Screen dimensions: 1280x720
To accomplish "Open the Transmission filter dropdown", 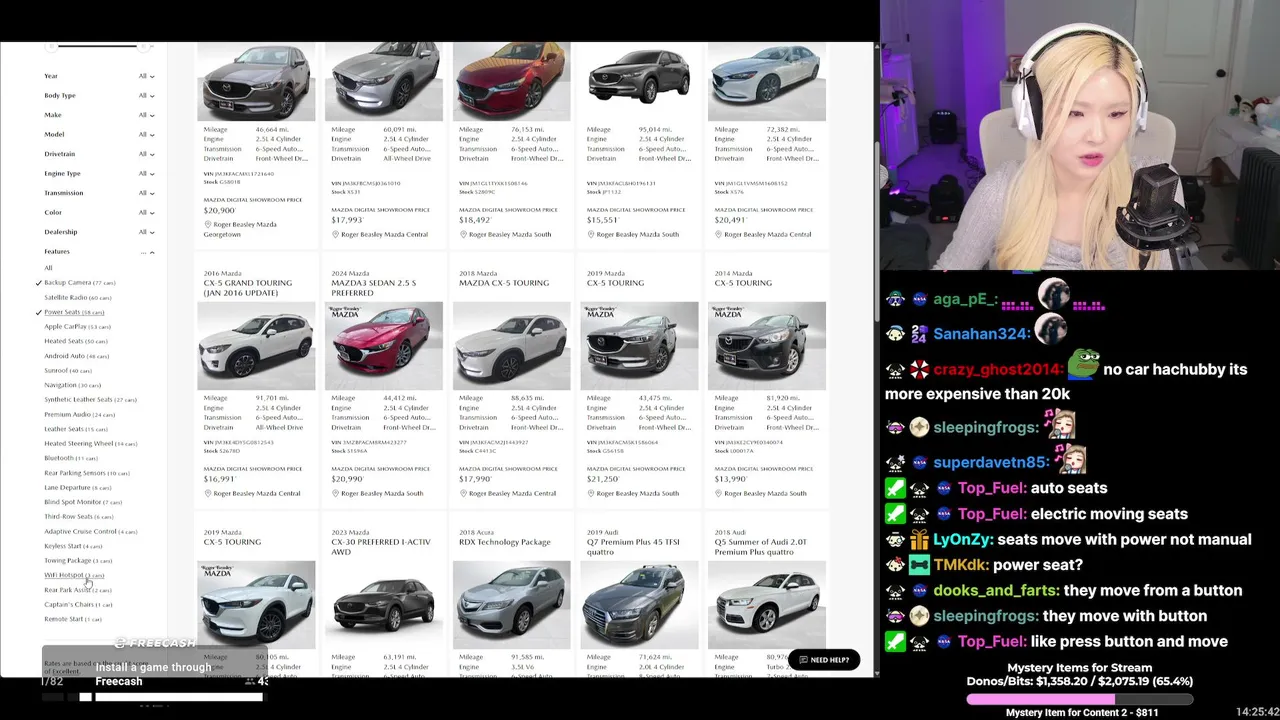I will (98, 193).
